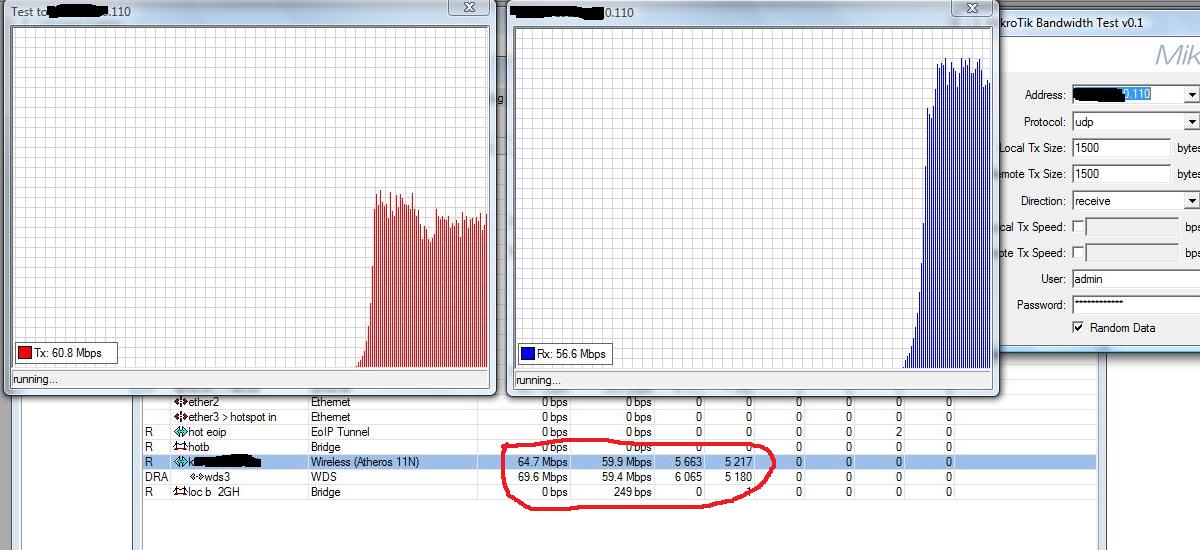This screenshot has width=1200, height=550.
Task: Click the 64.7 Mbps cell
Action: point(543,462)
